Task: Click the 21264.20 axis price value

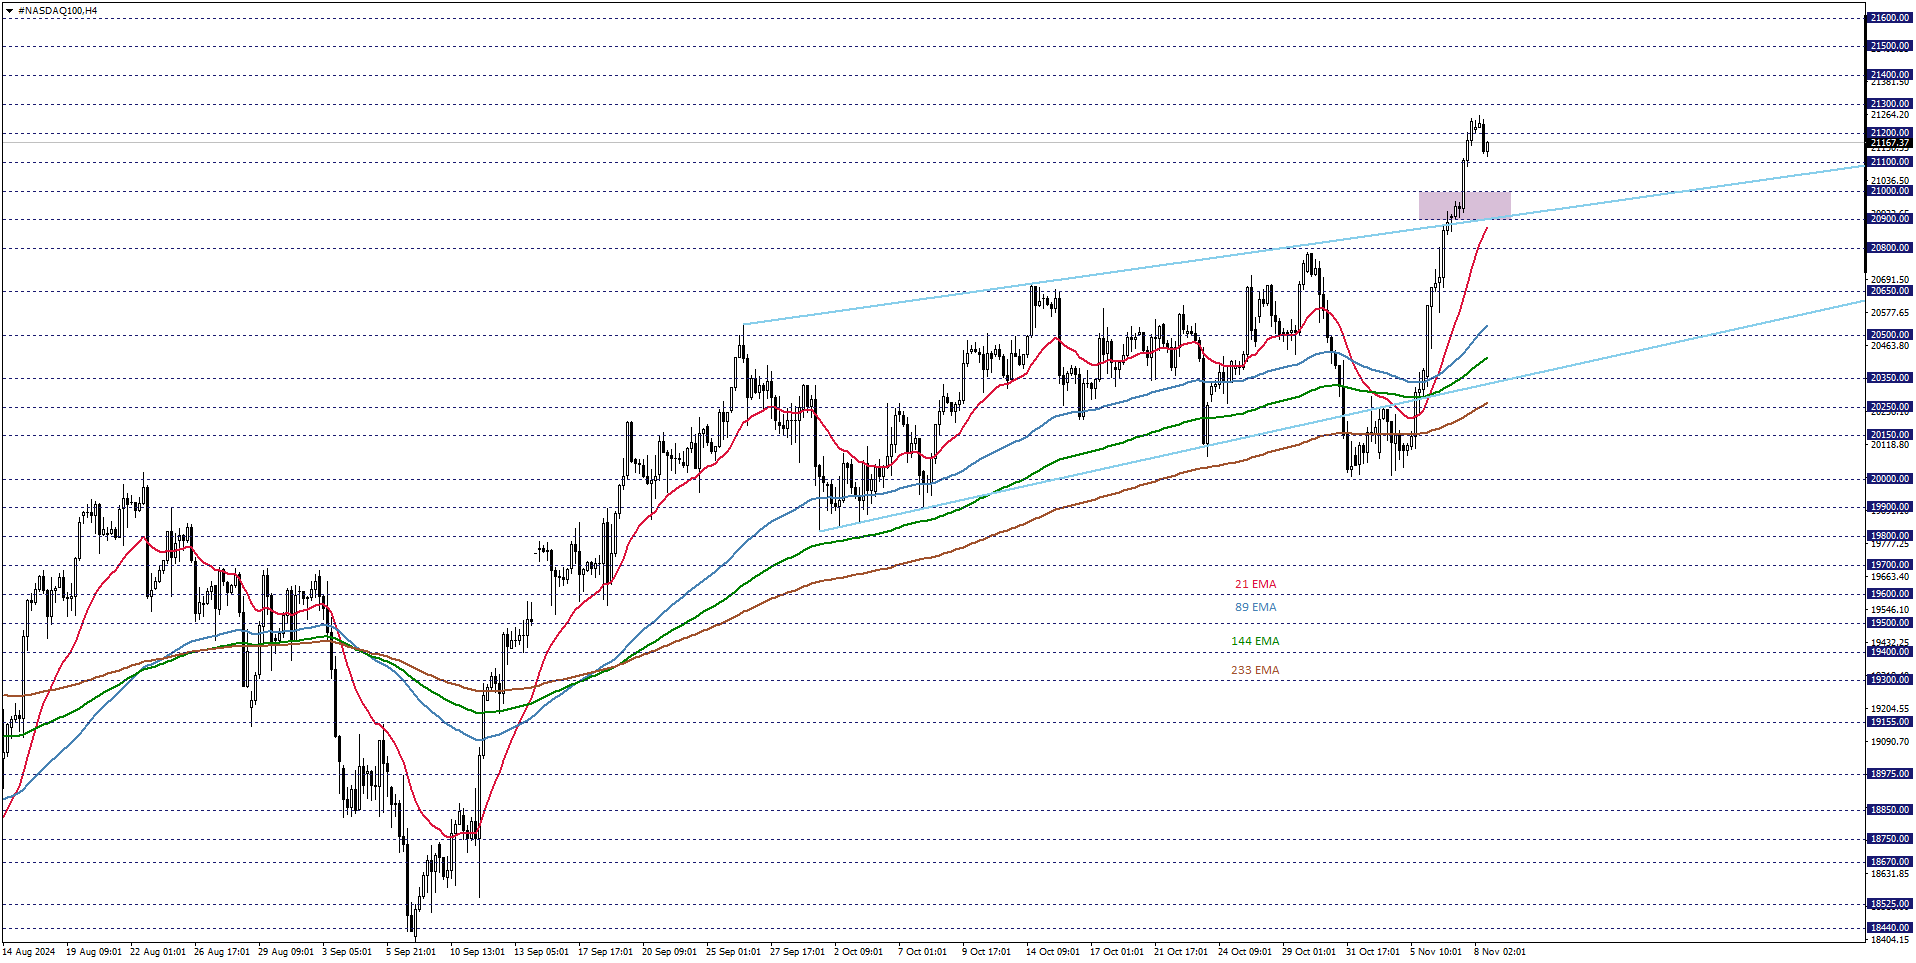Action: click(1889, 115)
